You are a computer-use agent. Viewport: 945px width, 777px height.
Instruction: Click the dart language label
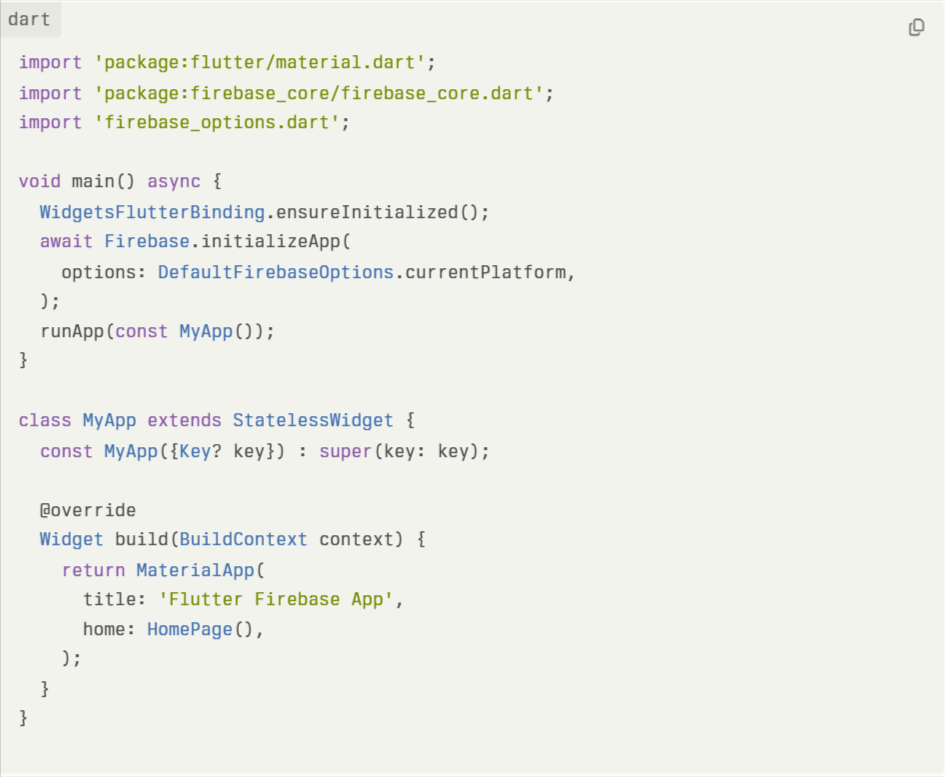coord(29,19)
